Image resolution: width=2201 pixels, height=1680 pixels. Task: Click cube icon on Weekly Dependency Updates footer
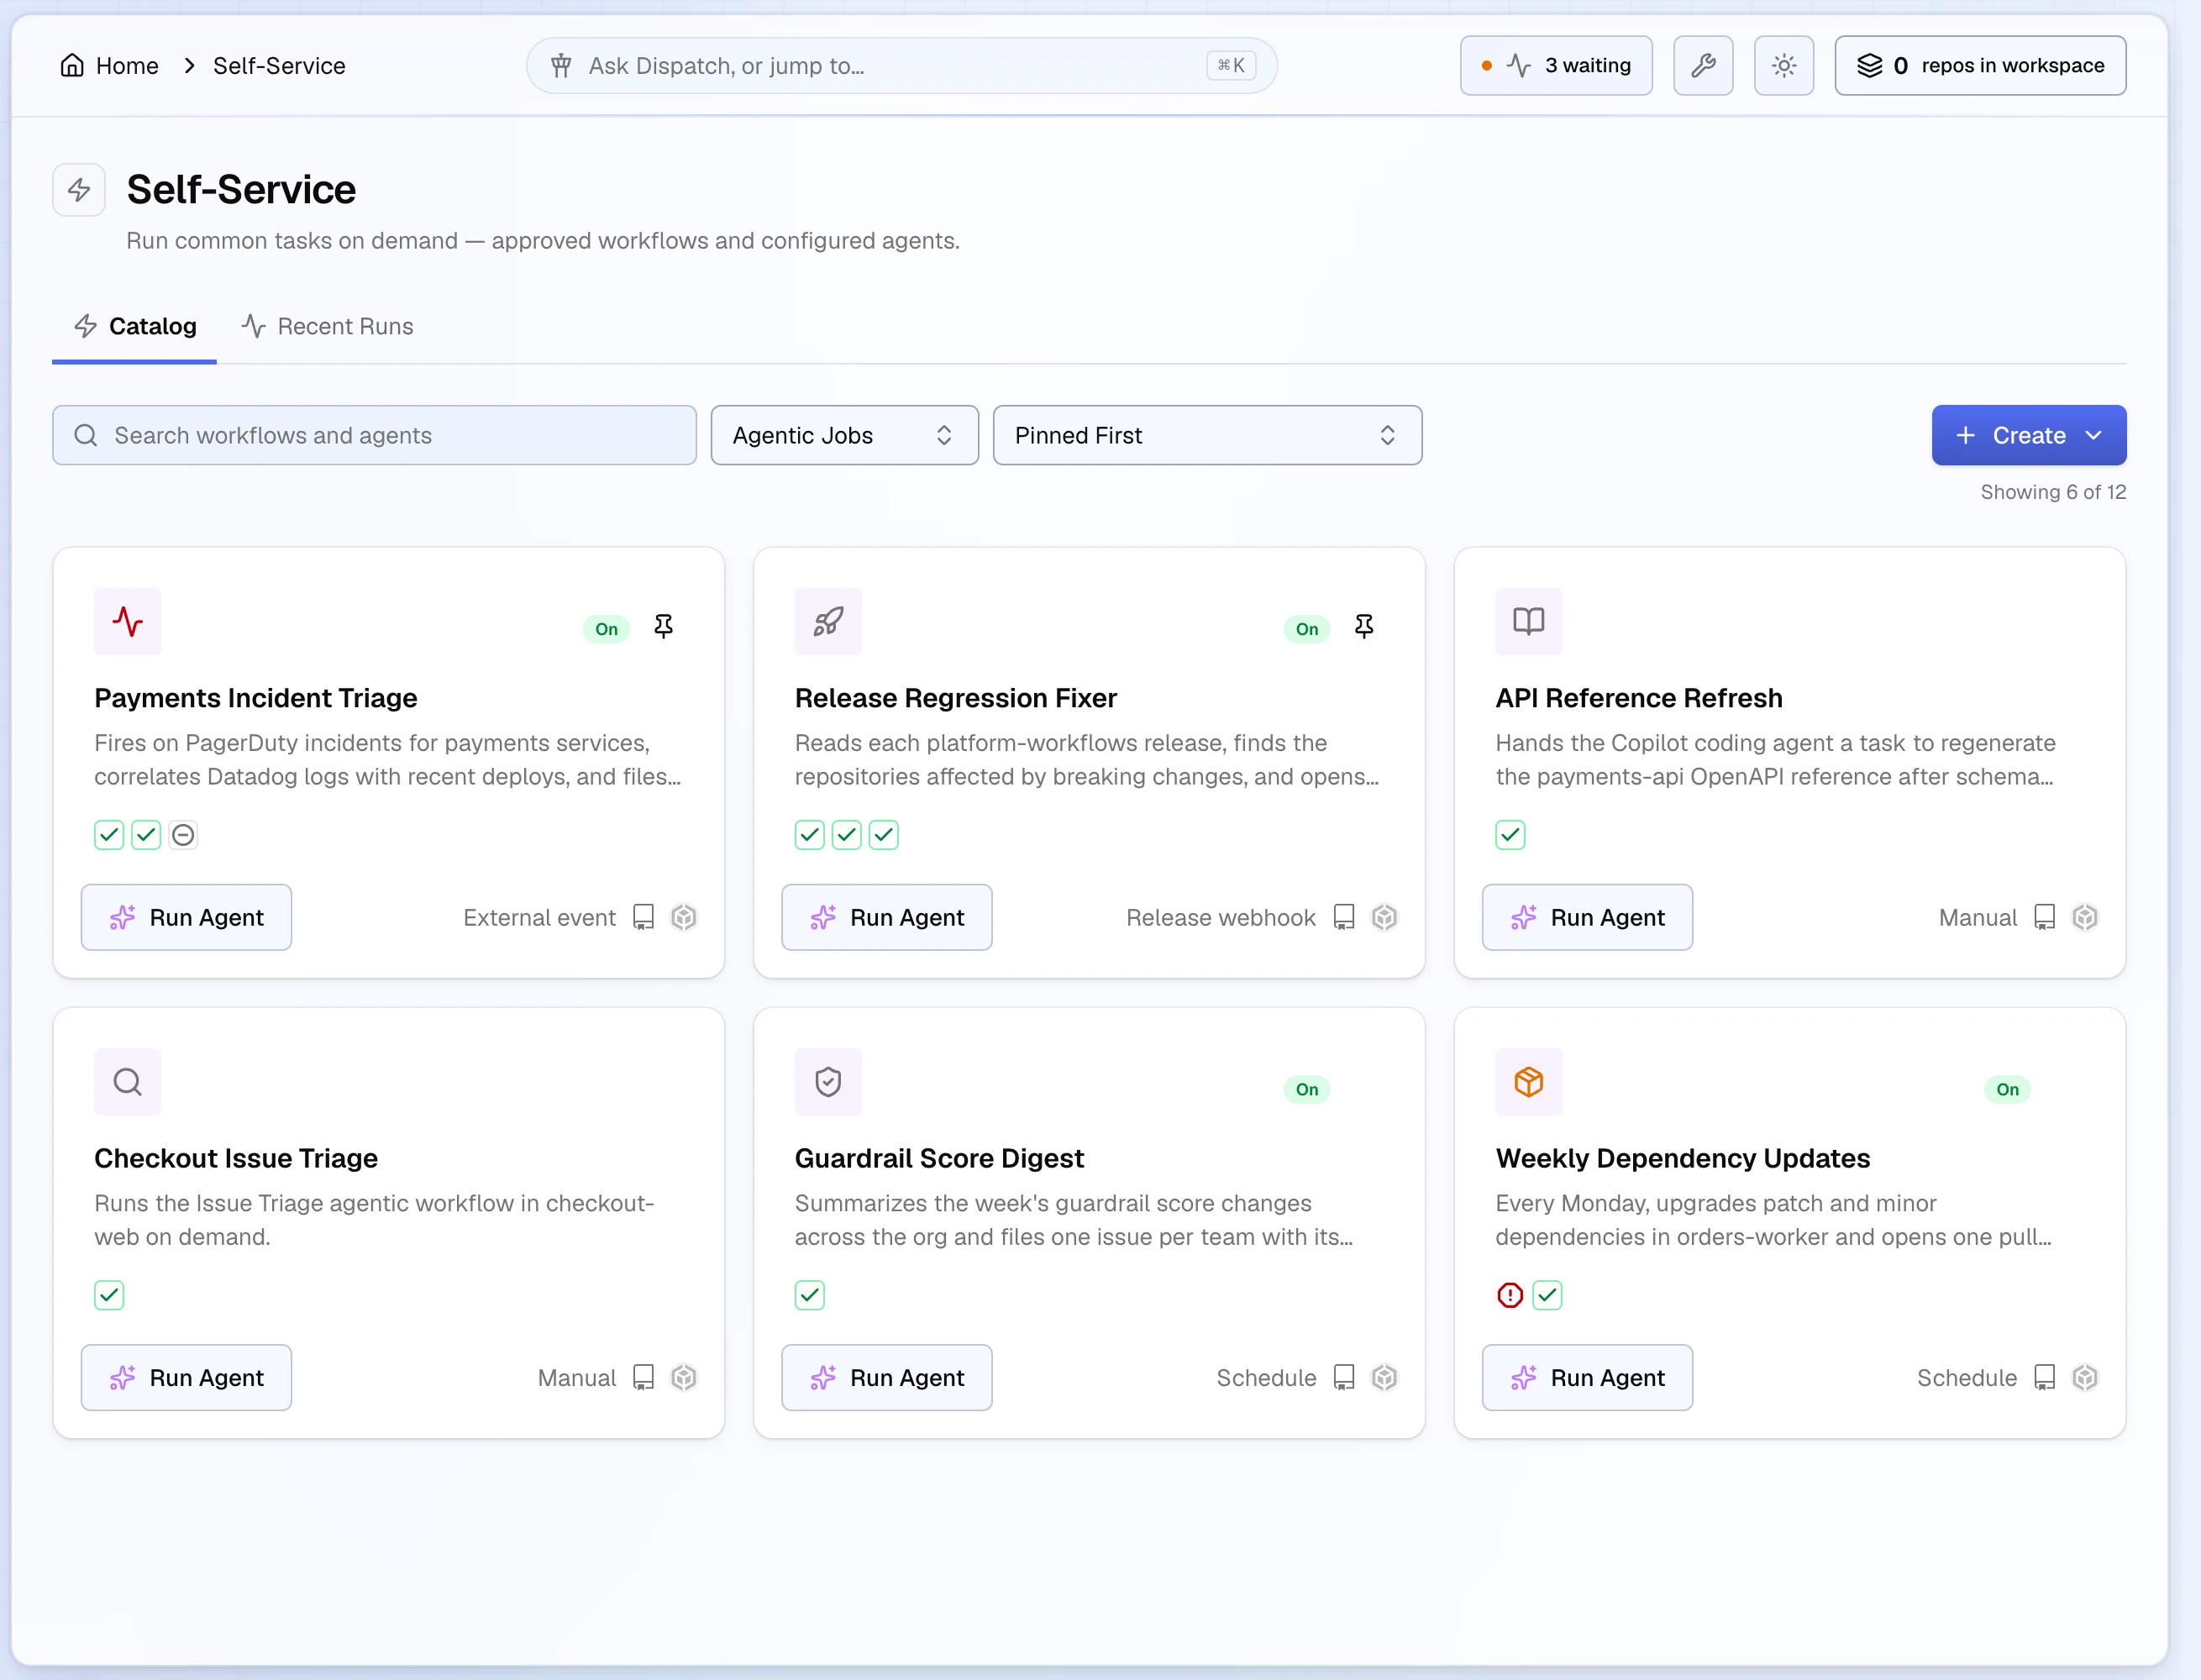tap(2084, 1378)
